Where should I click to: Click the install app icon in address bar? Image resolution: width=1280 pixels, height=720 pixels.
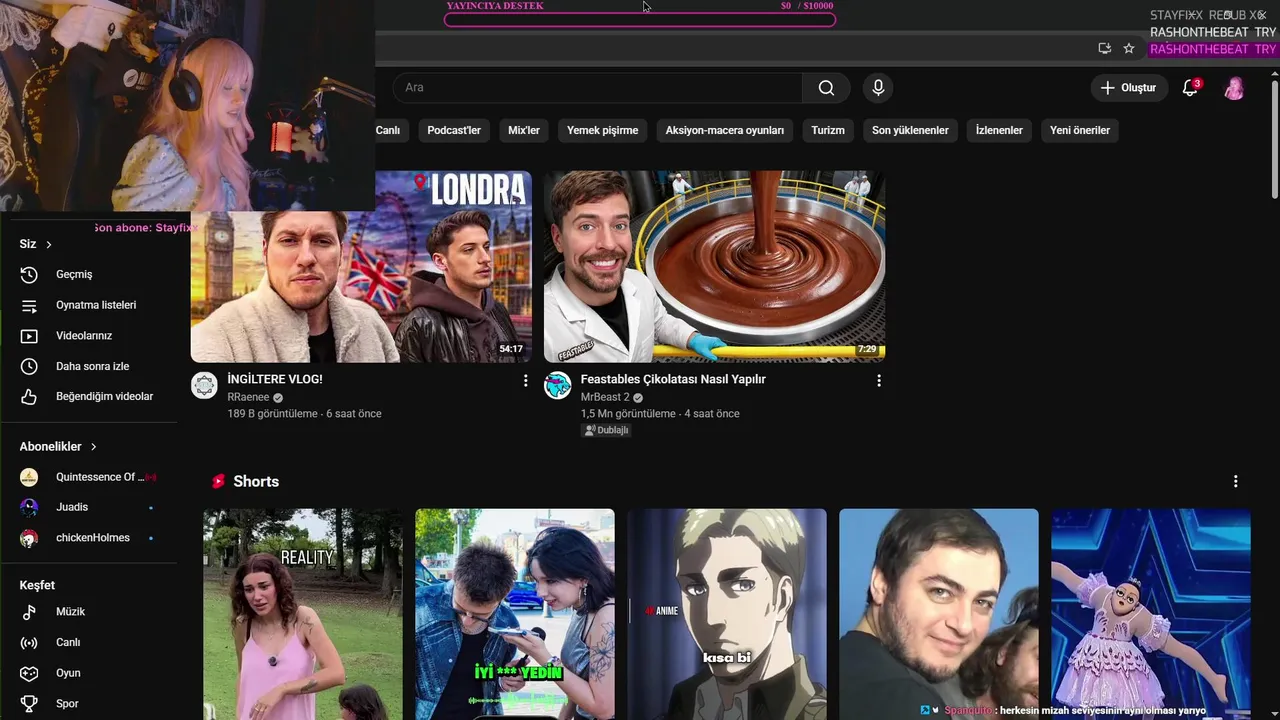point(1104,48)
